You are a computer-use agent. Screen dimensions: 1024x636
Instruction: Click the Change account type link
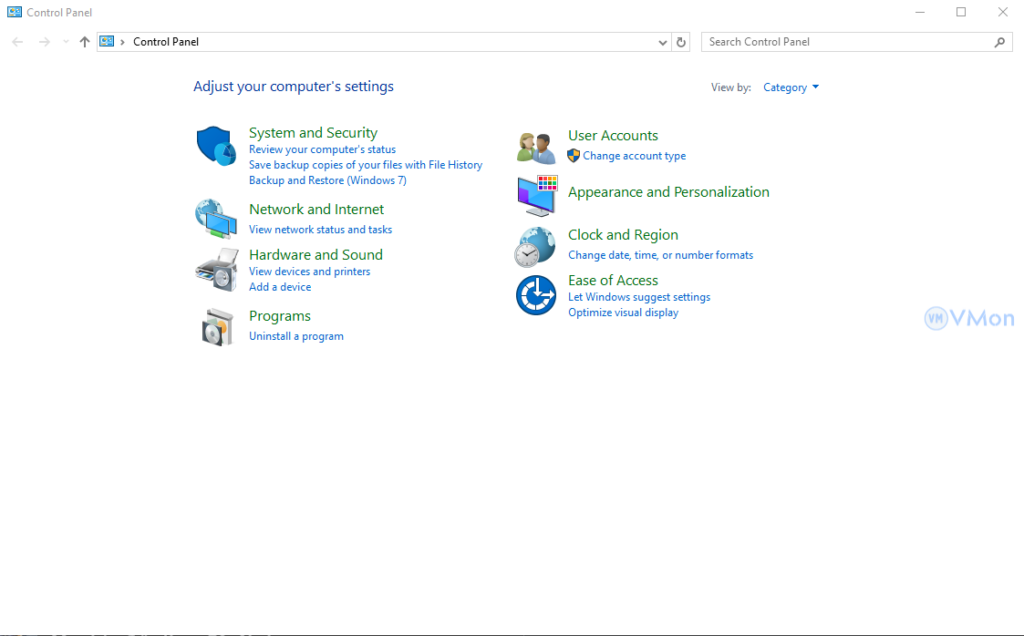click(x=634, y=156)
